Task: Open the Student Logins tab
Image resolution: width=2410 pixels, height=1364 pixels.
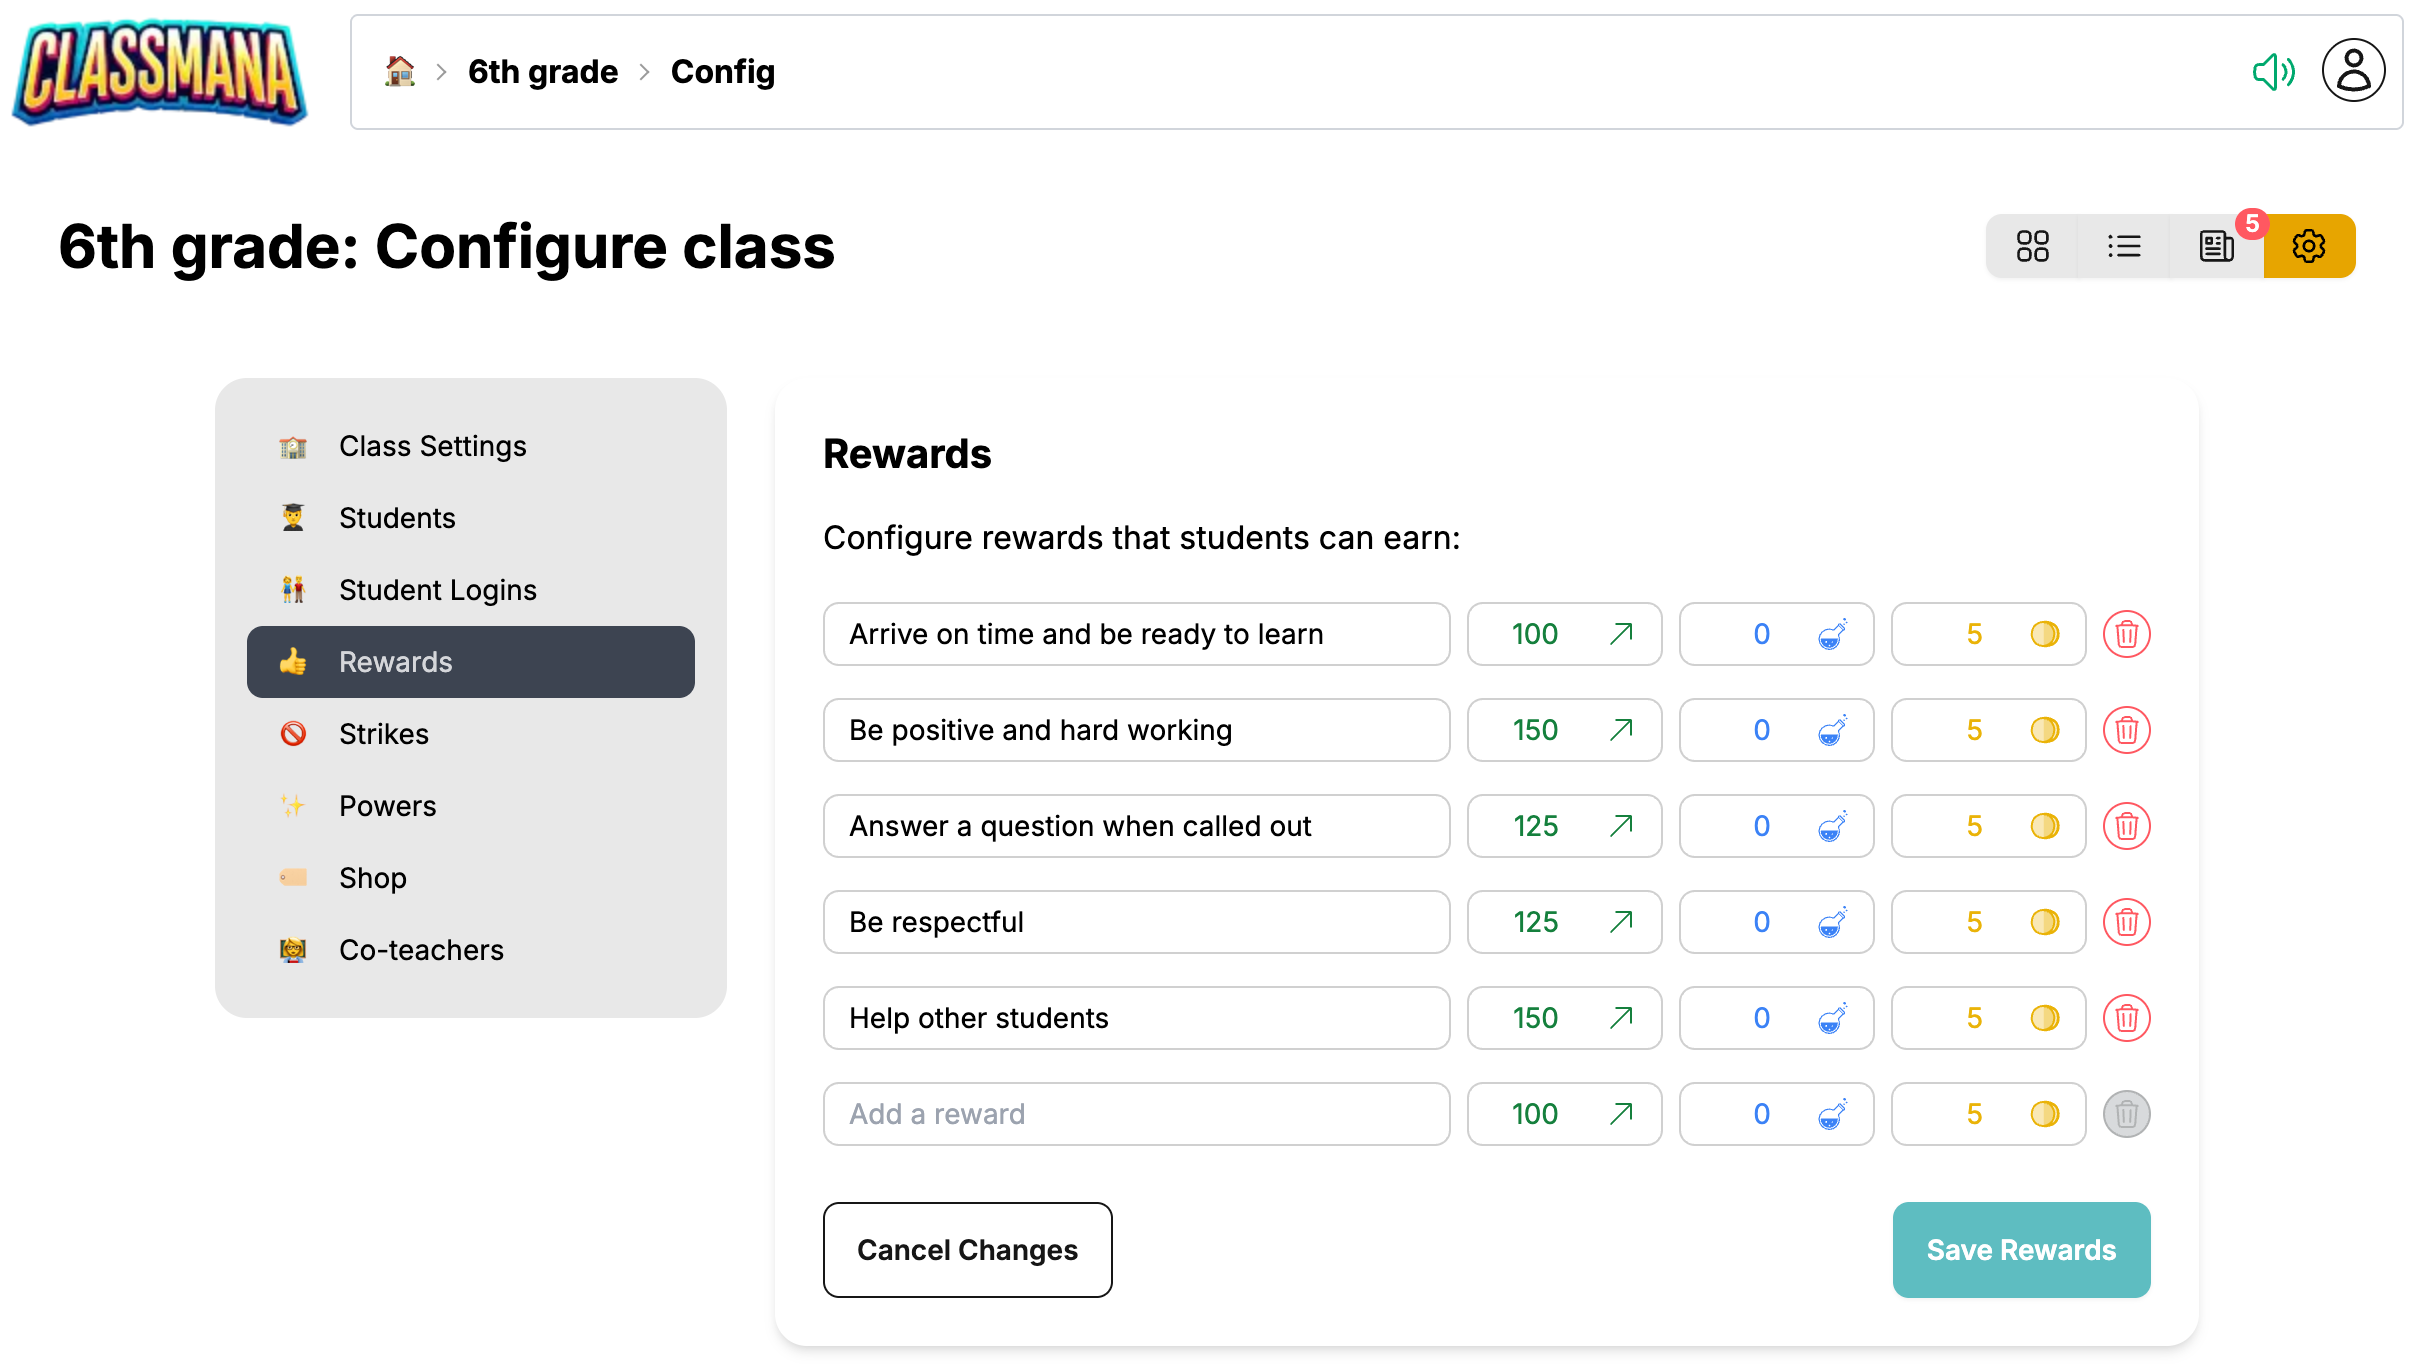Action: [x=437, y=589]
